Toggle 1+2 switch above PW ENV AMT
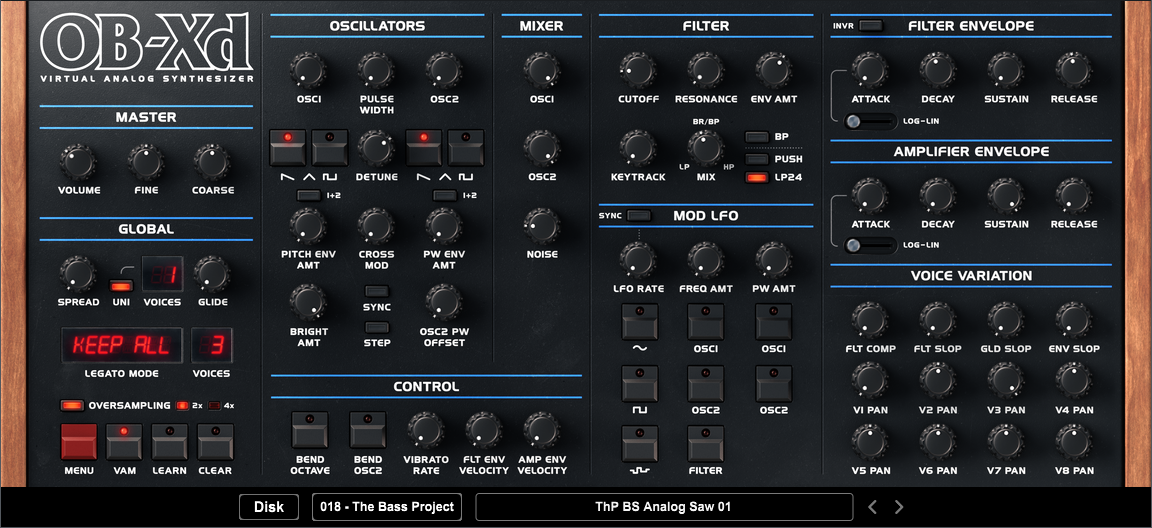This screenshot has width=1152, height=528. click(x=445, y=195)
